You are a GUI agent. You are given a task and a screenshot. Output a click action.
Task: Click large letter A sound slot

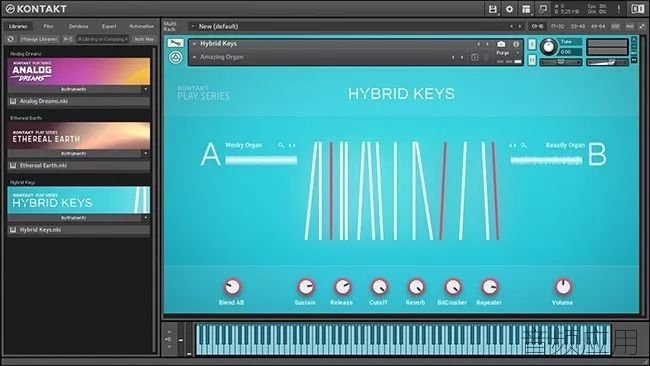click(211, 155)
